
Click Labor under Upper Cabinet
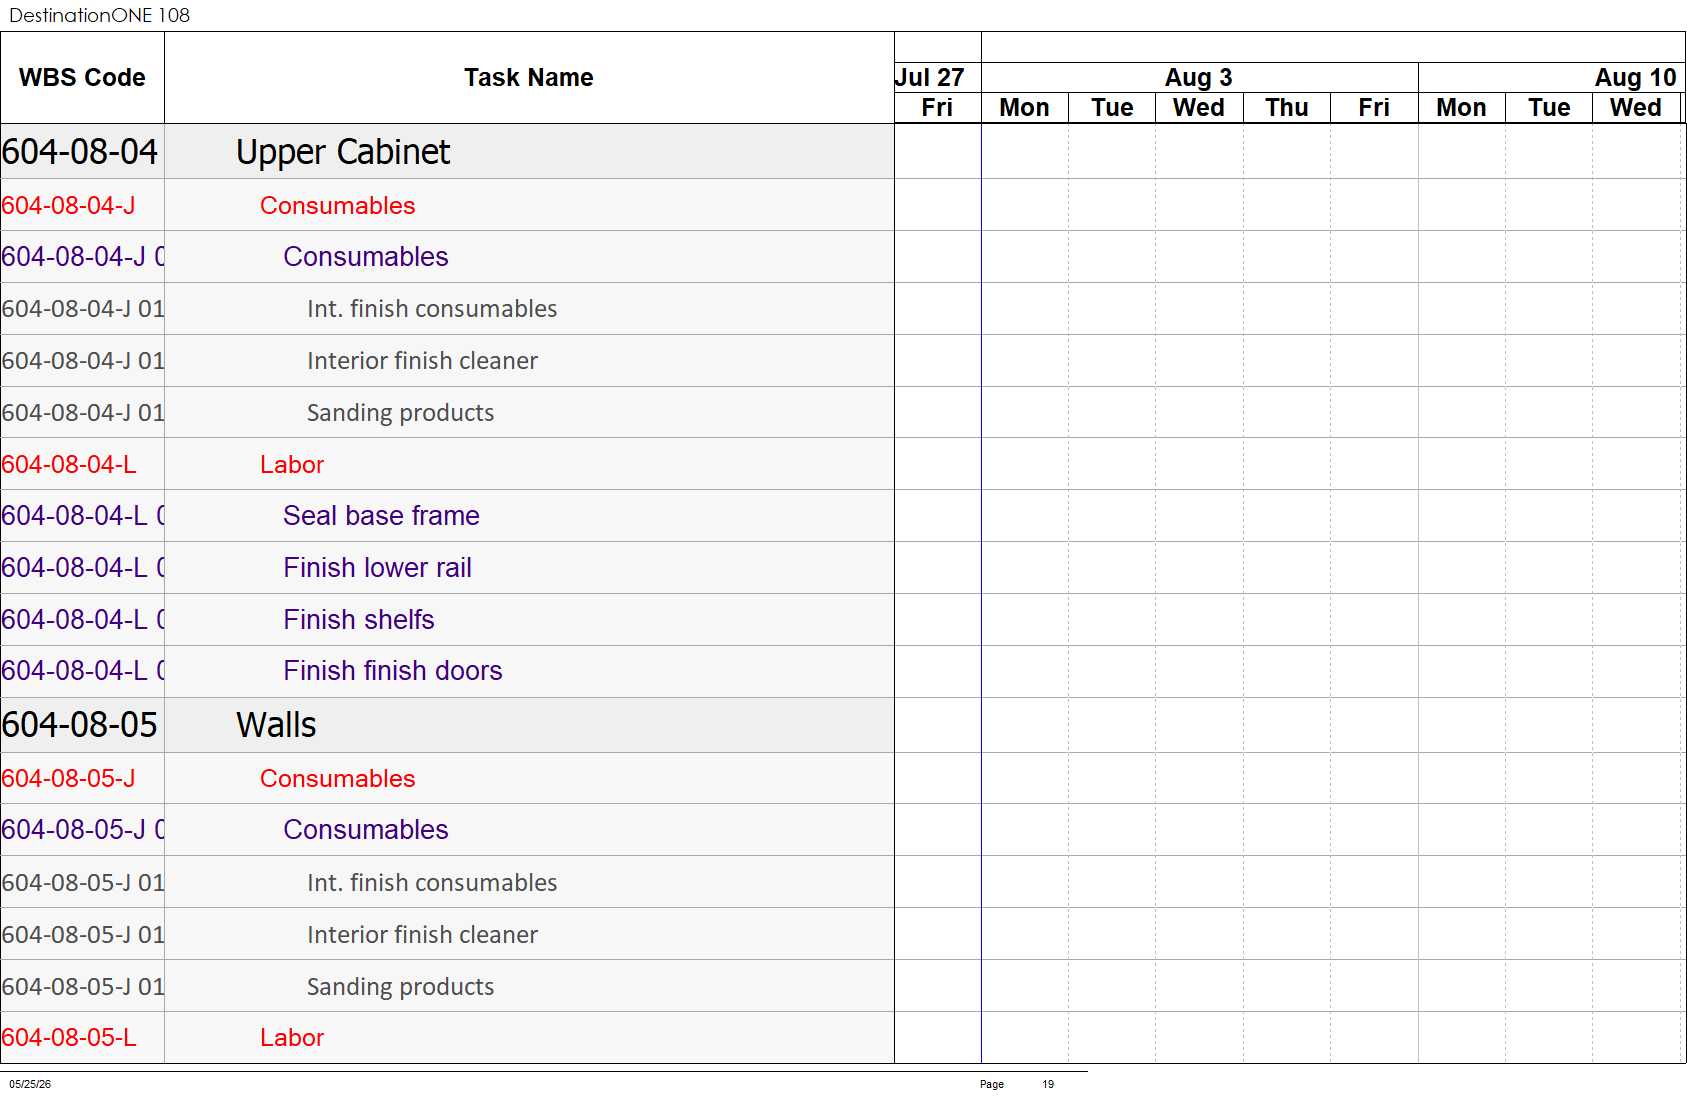(x=292, y=465)
